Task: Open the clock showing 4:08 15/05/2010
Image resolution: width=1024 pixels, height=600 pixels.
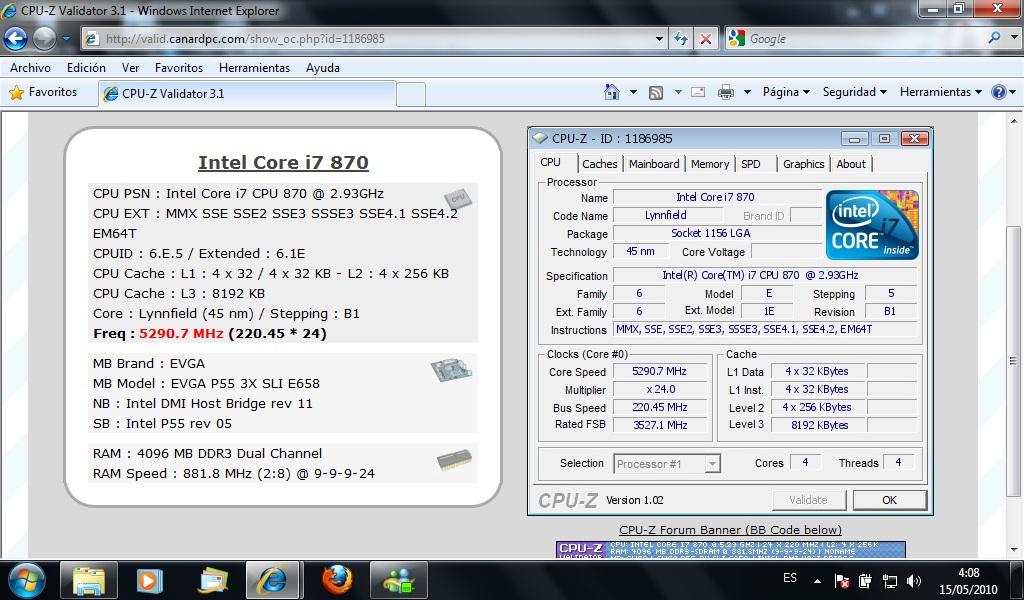Action: click(x=968, y=580)
